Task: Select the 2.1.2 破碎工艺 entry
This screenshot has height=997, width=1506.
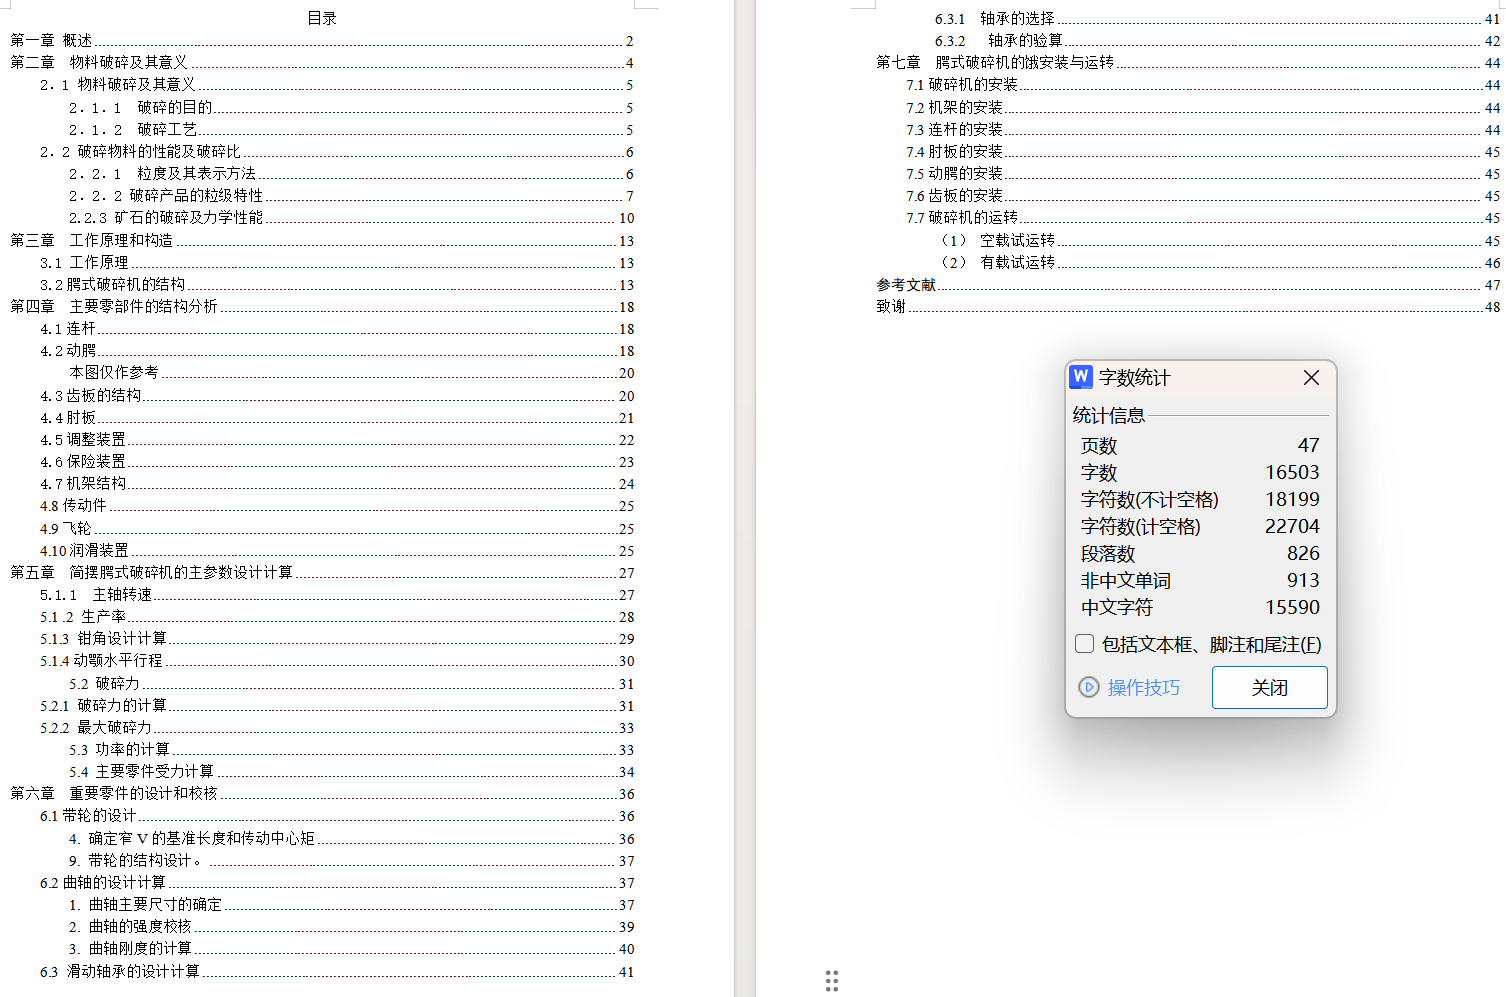Action: tap(351, 129)
